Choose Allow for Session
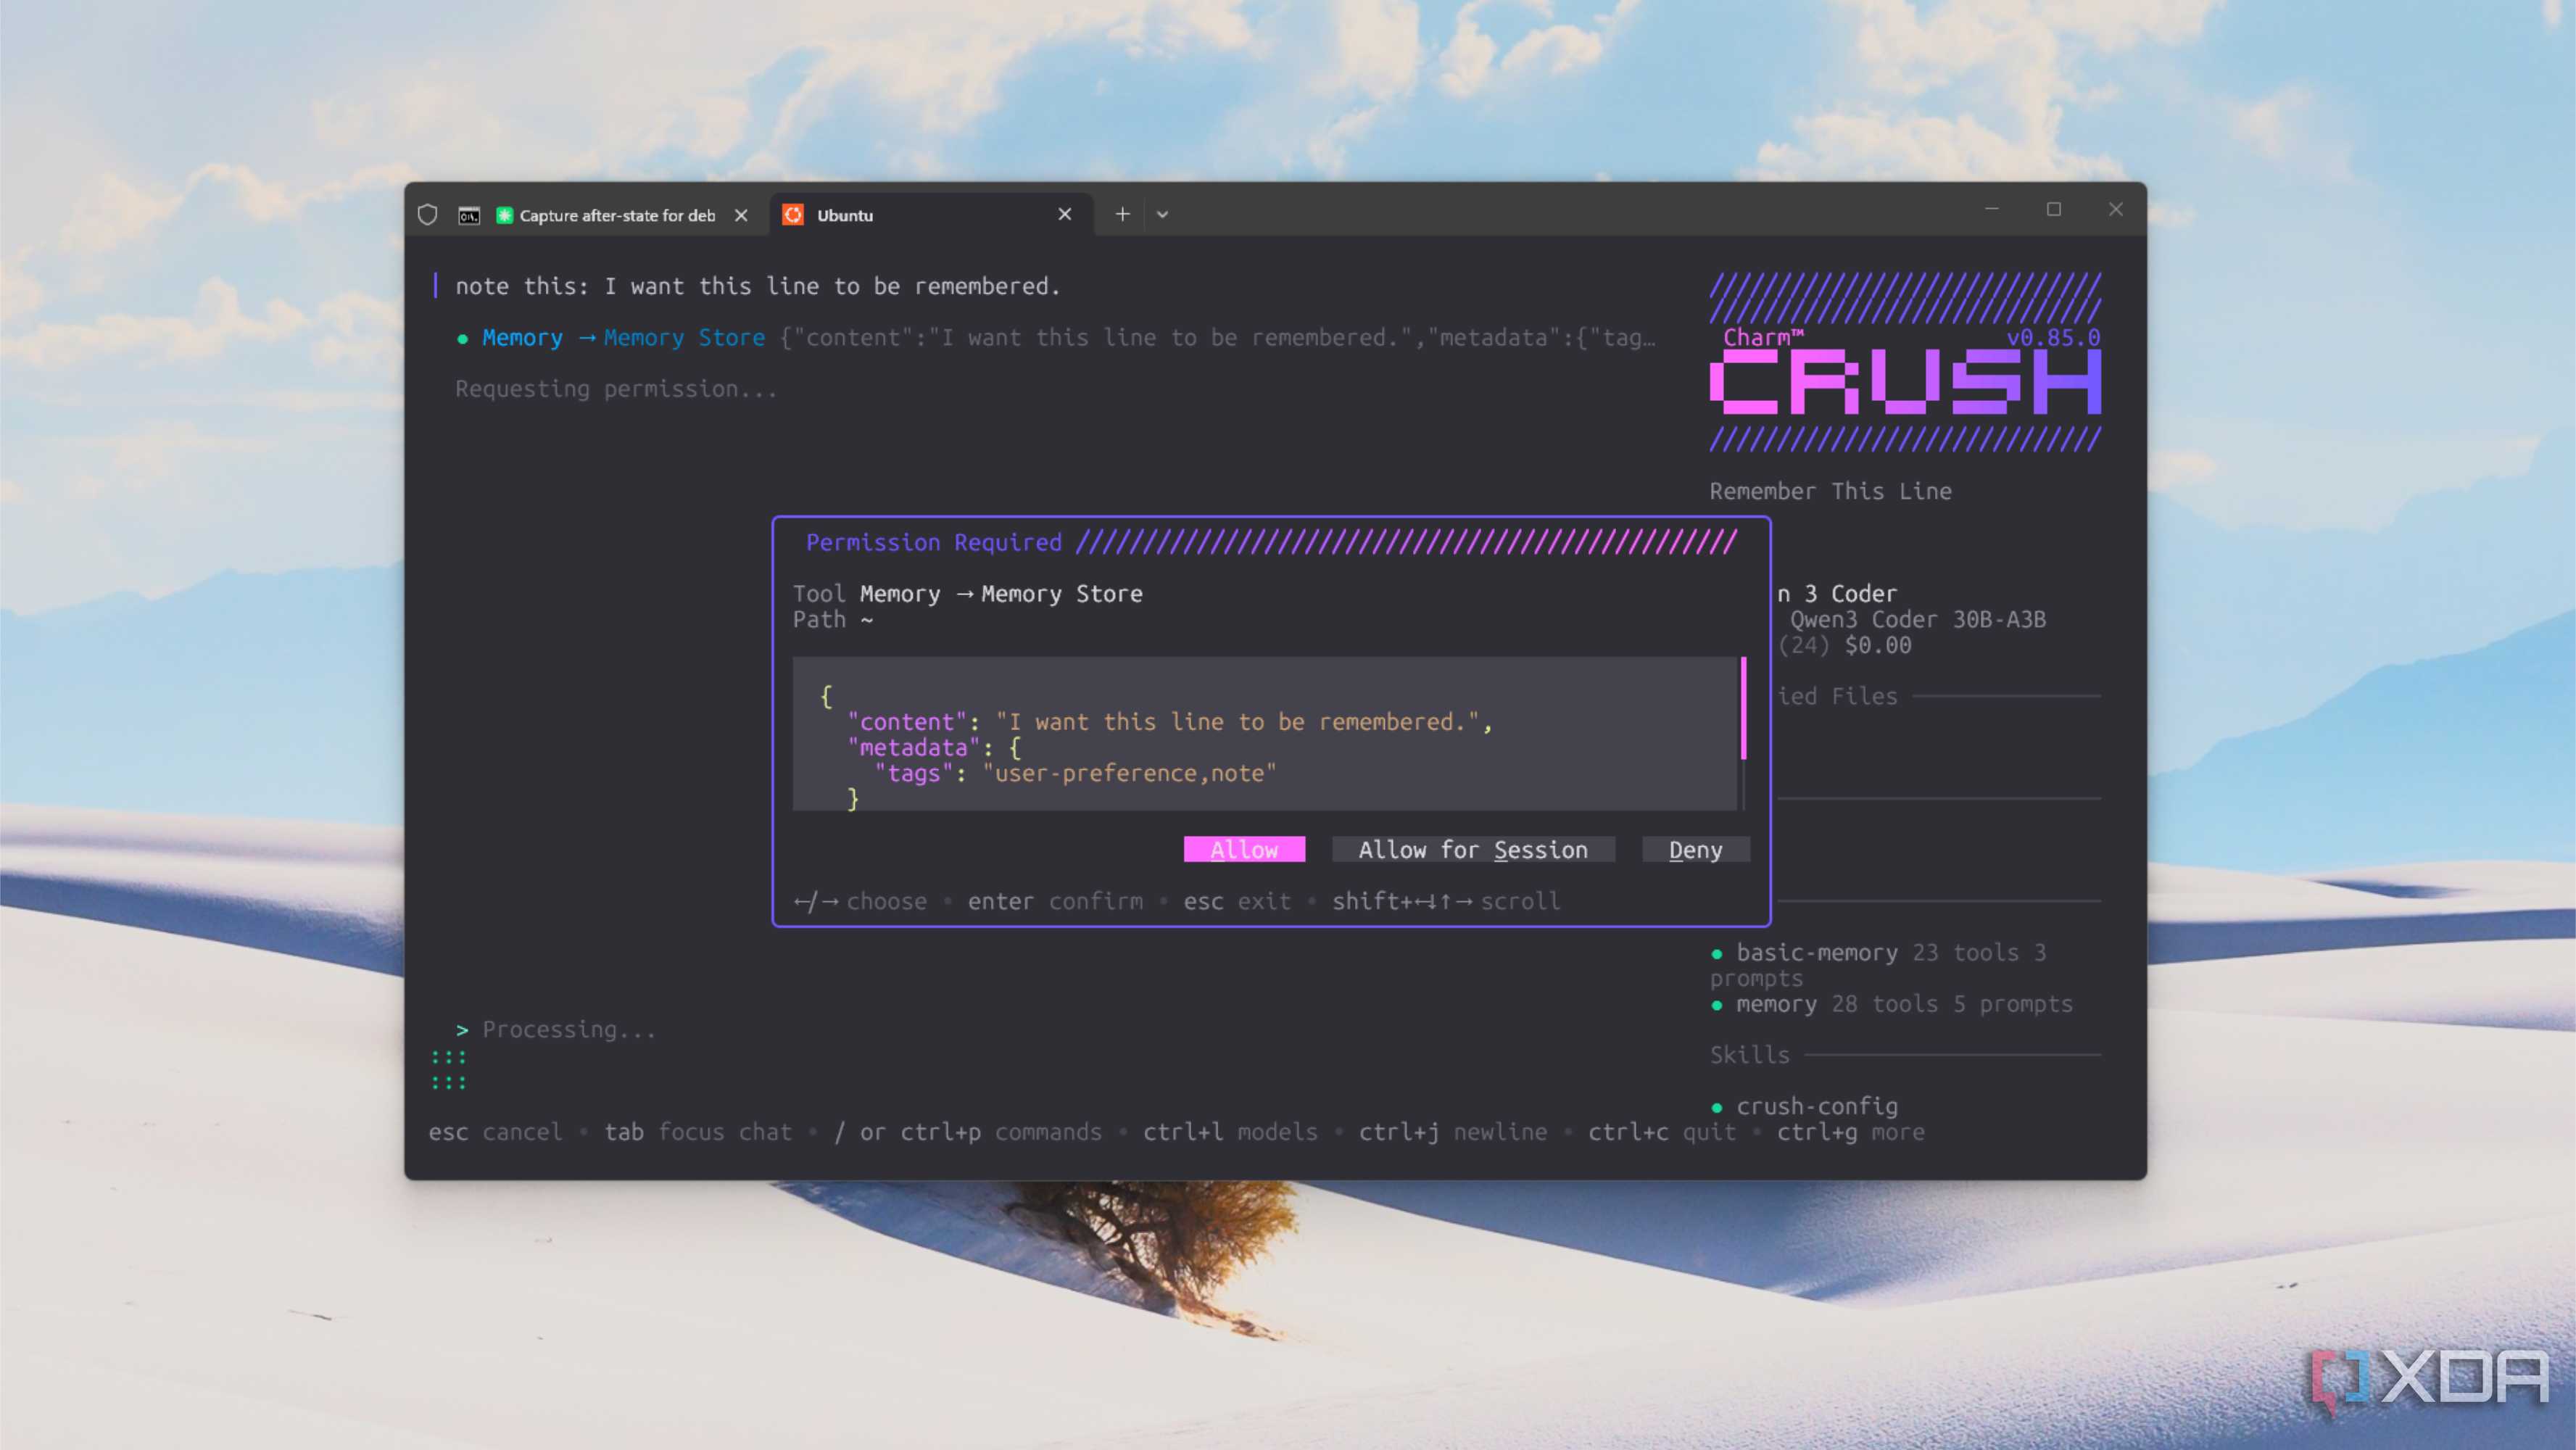The height and width of the screenshot is (1450, 2576). coord(1473,849)
